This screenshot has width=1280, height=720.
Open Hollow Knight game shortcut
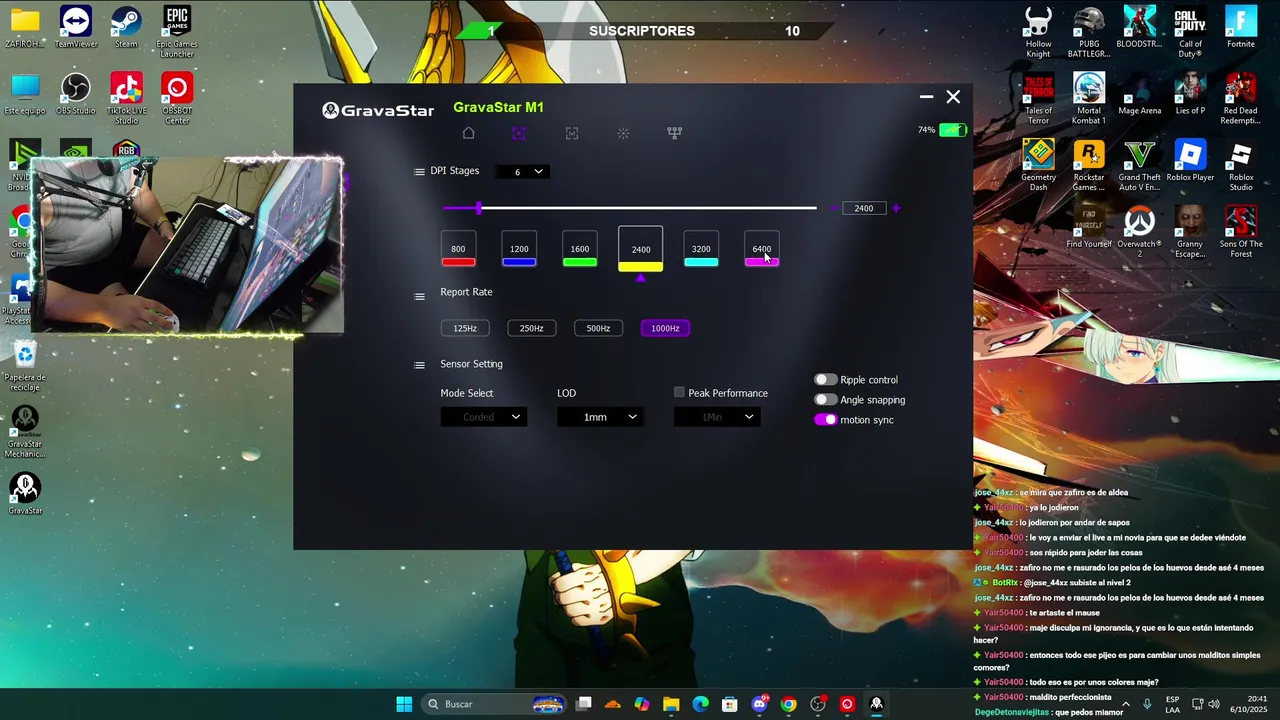point(1038,32)
